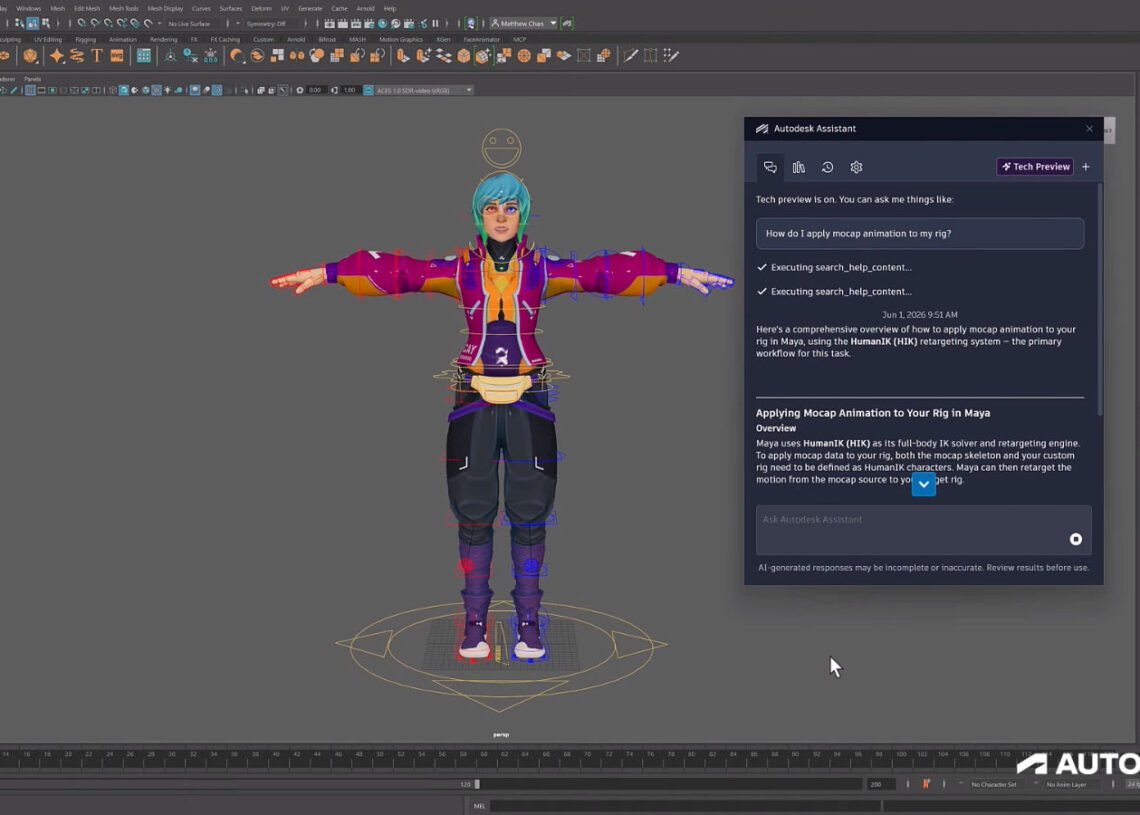Open the Mesh Display menu
Viewport: 1140px width, 815px height.
click(x=165, y=9)
